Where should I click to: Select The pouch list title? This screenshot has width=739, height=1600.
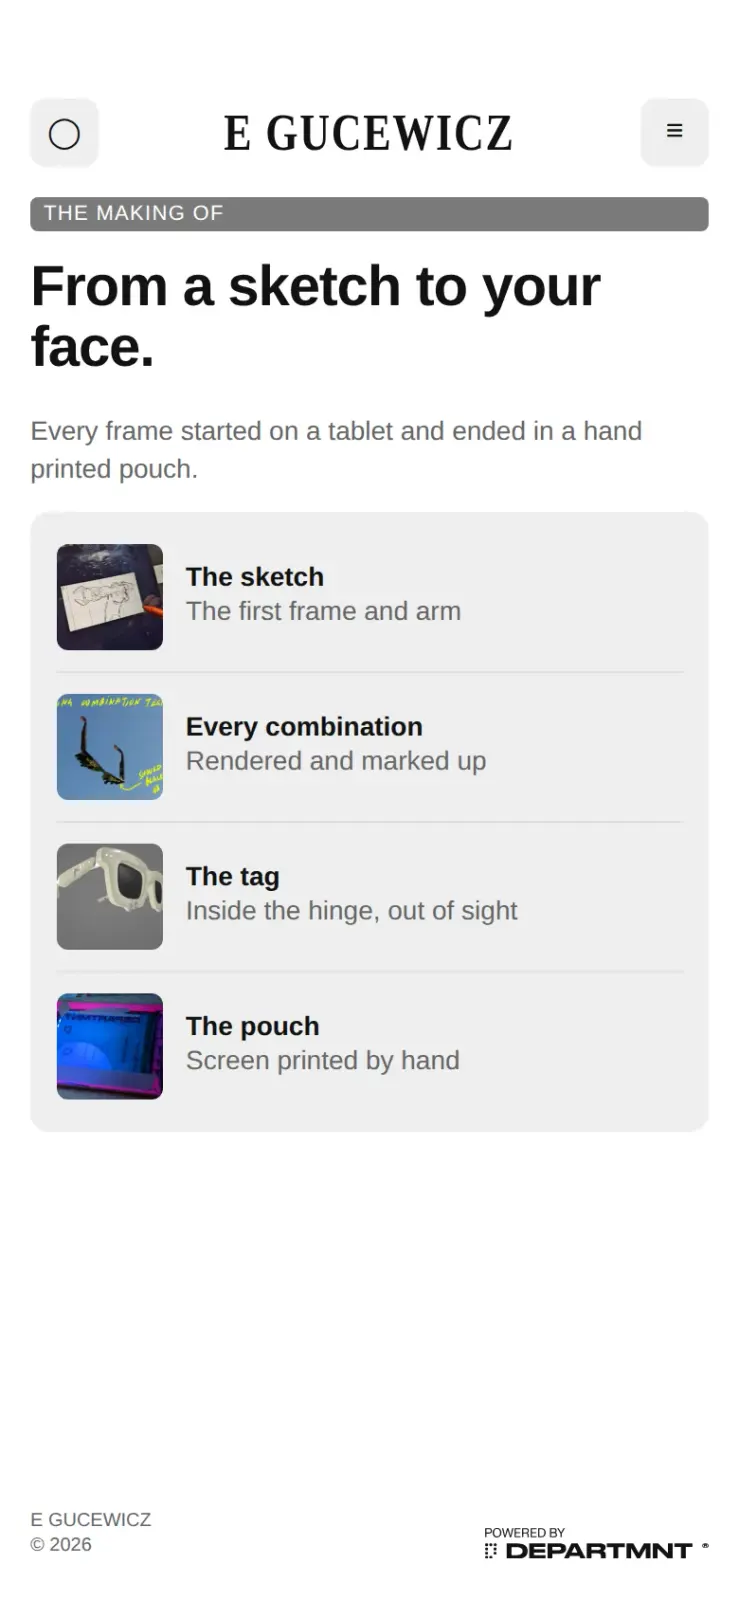[253, 1026]
